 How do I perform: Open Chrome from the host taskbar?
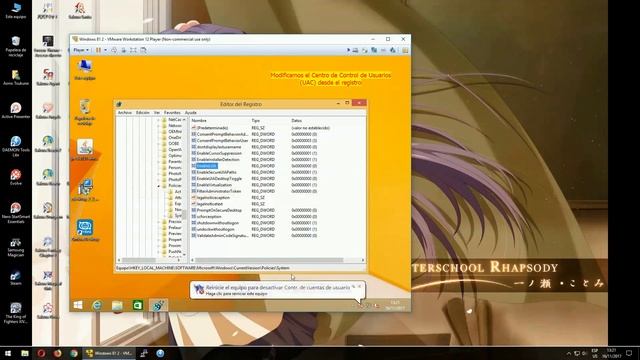73,353
